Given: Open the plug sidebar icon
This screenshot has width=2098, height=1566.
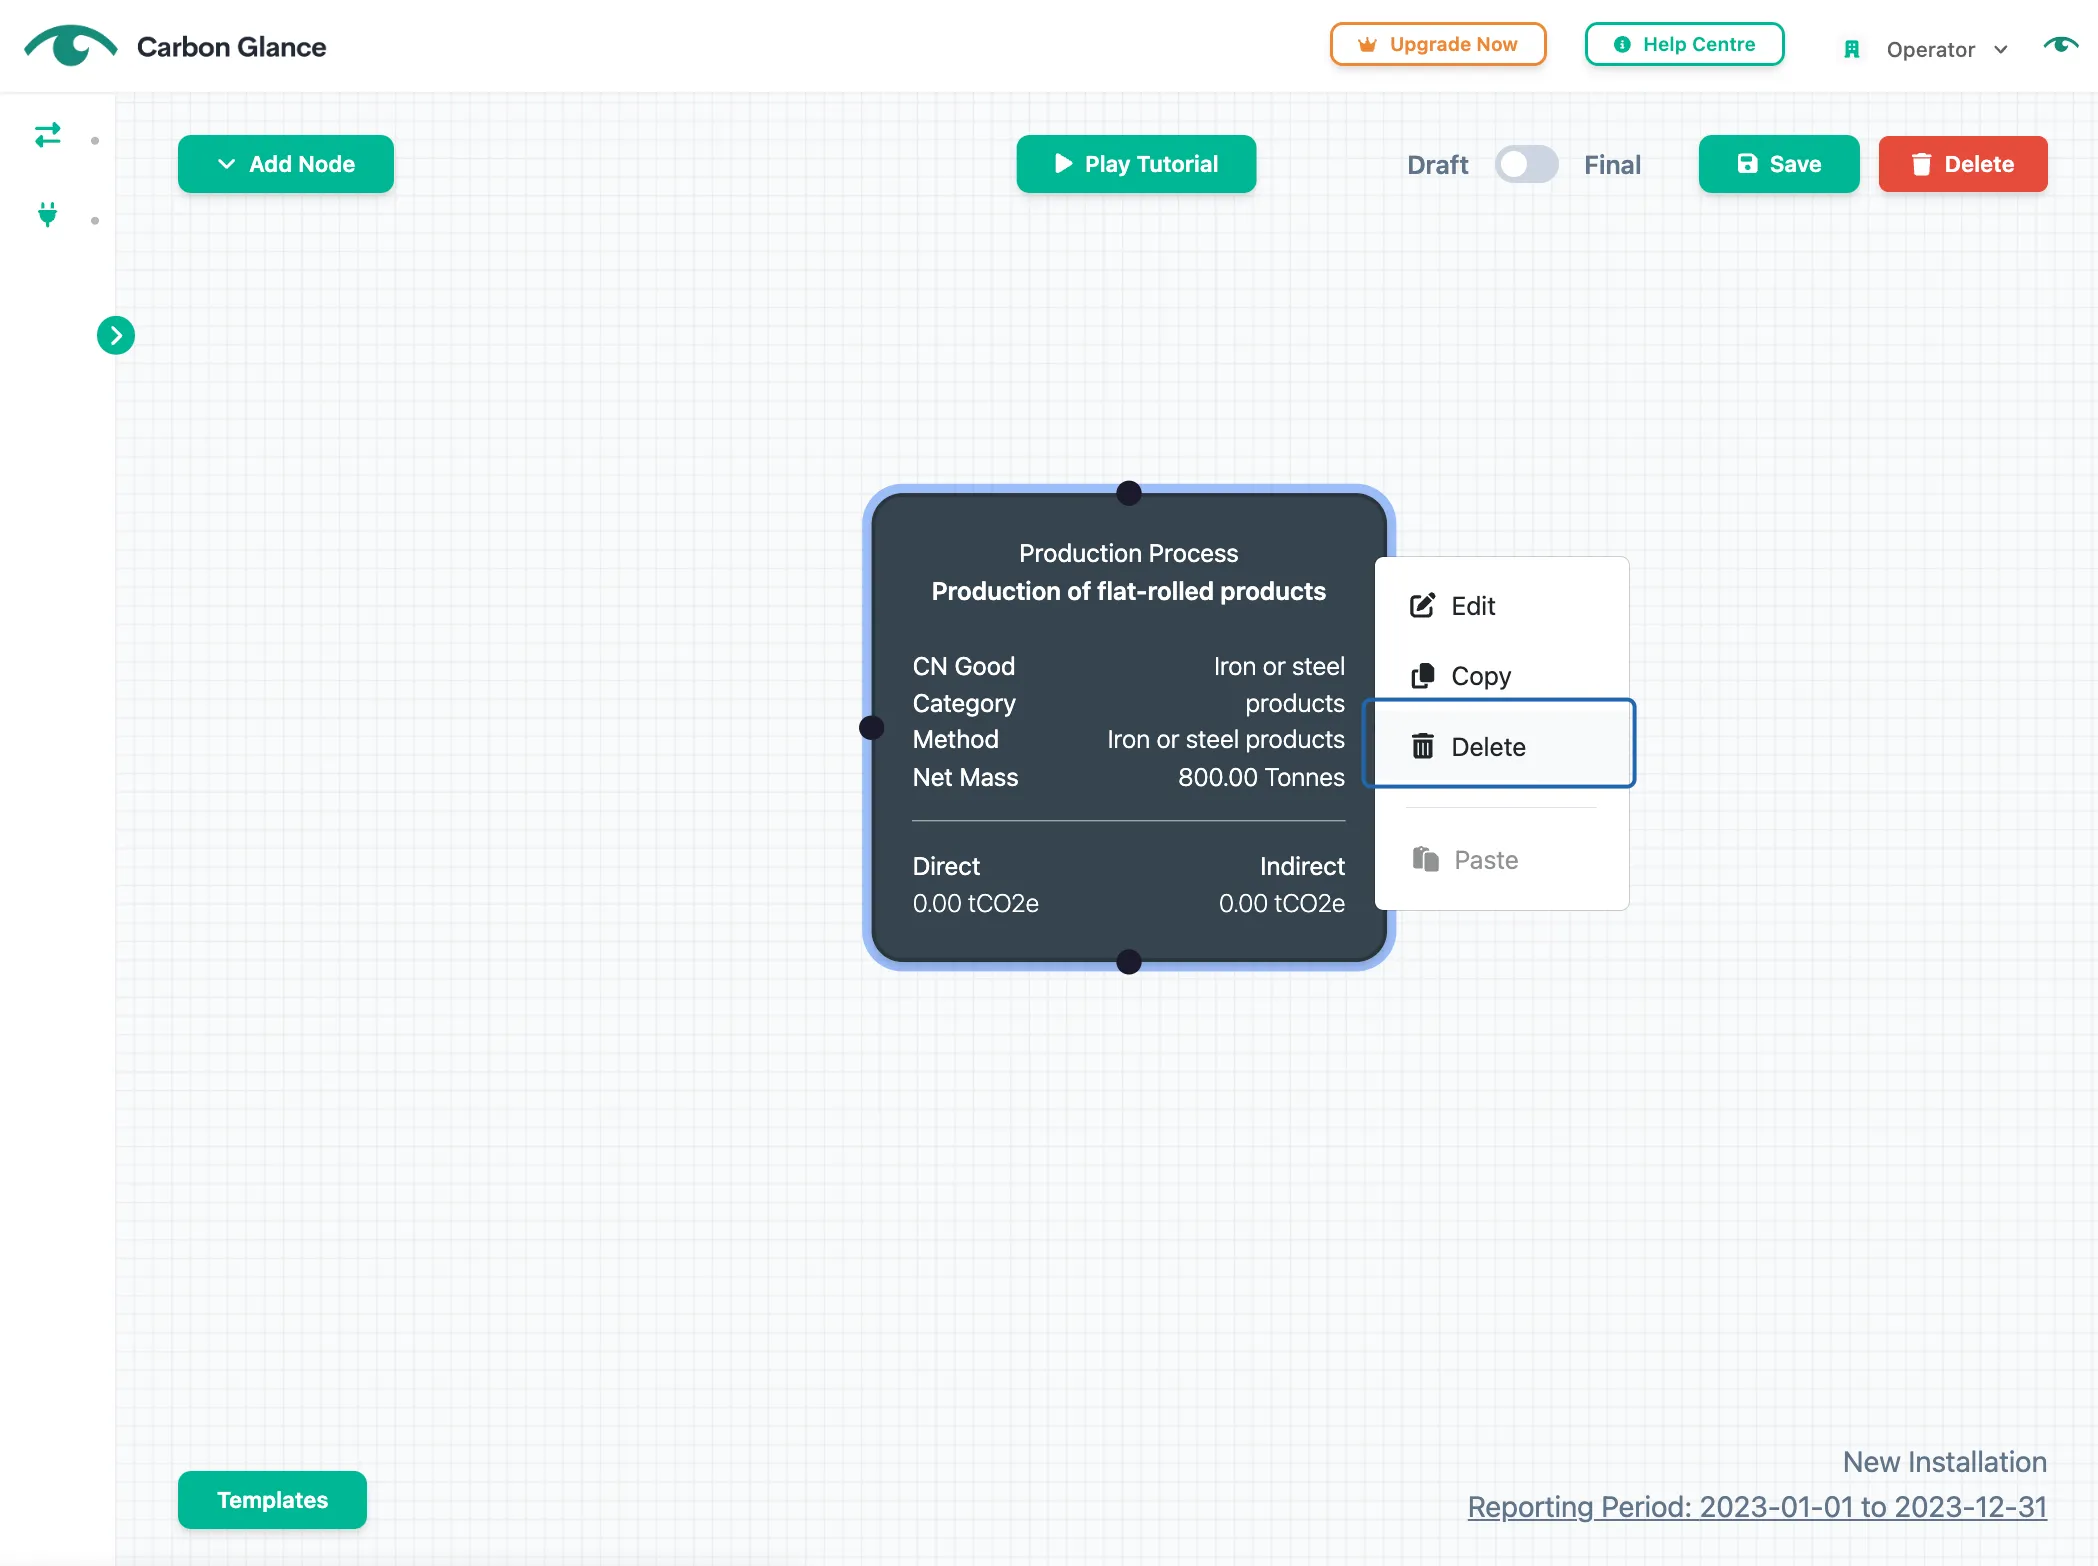Looking at the screenshot, I should point(47,214).
